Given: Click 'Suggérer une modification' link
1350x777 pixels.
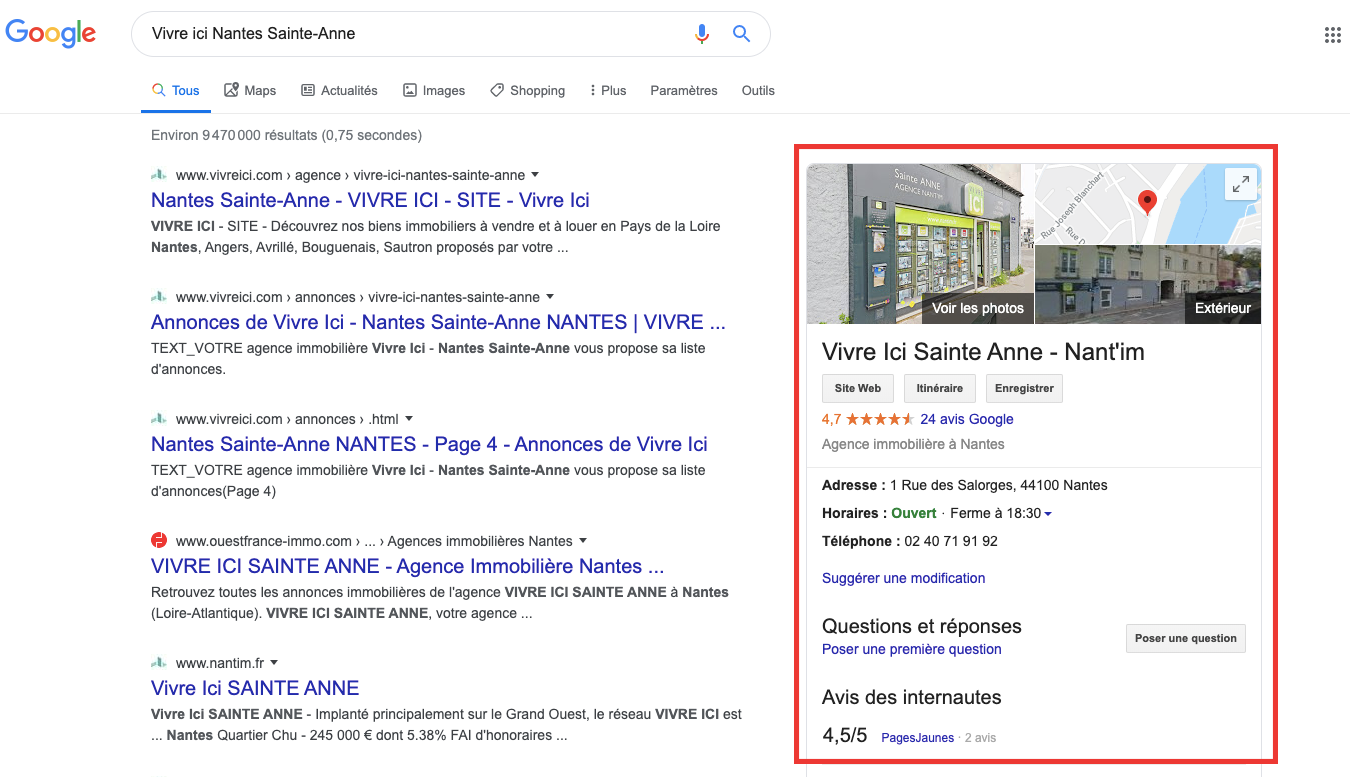Looking at the screenshot, I should [903, 578].
